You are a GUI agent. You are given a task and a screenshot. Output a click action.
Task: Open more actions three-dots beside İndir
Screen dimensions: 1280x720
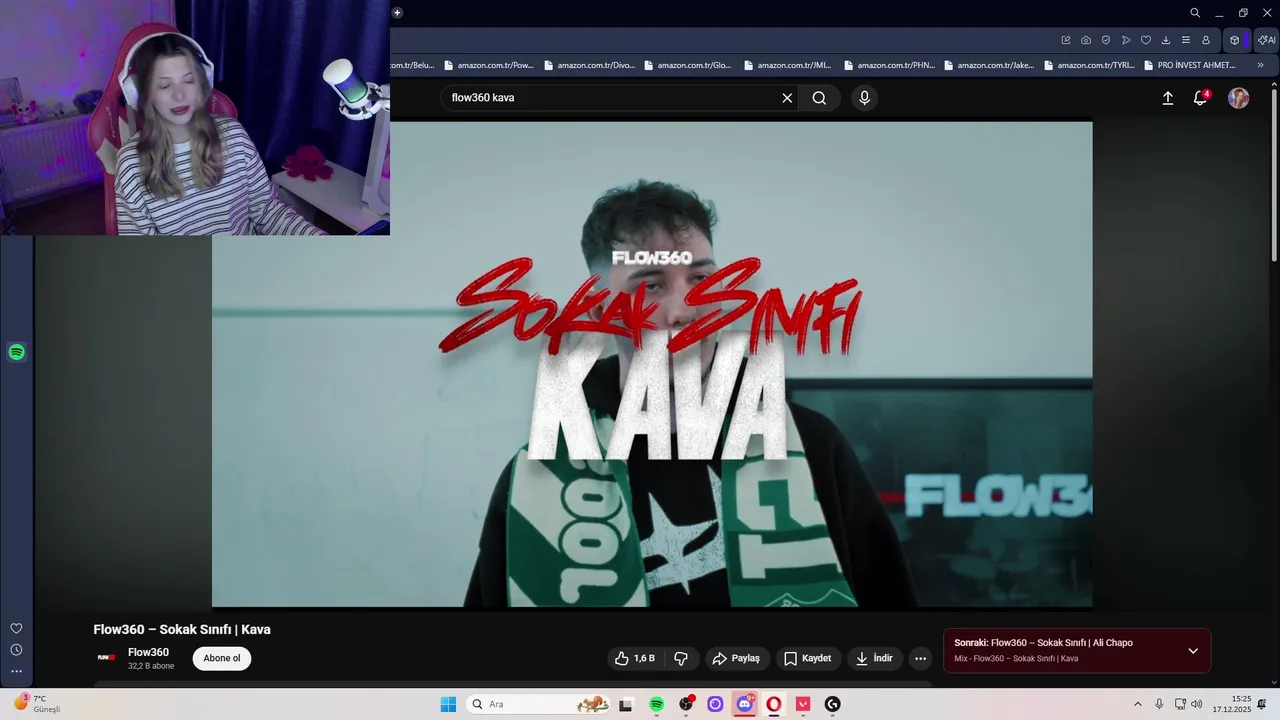pos(921,658)
